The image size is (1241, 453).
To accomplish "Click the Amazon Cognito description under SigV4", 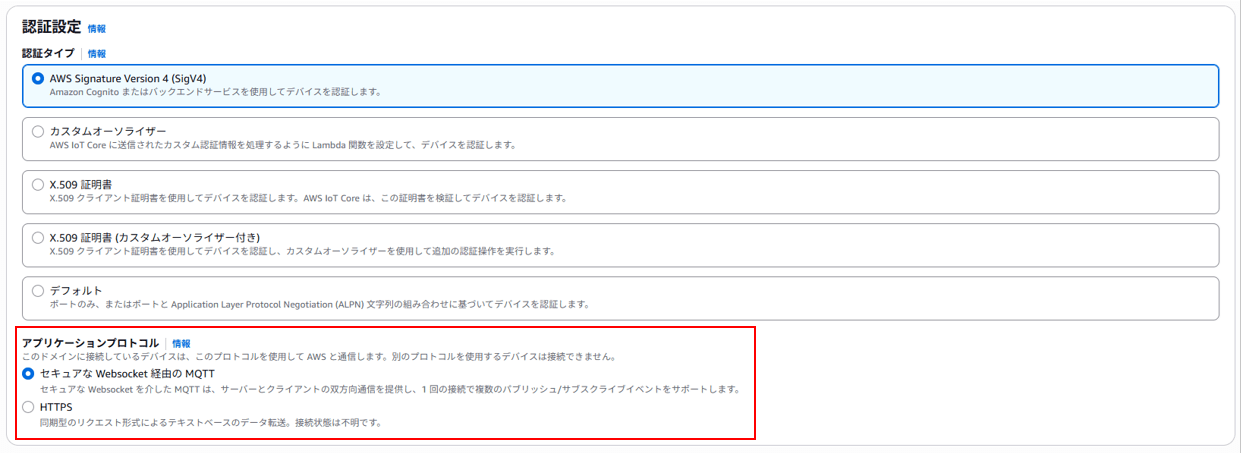I will (x=215, y=92).
